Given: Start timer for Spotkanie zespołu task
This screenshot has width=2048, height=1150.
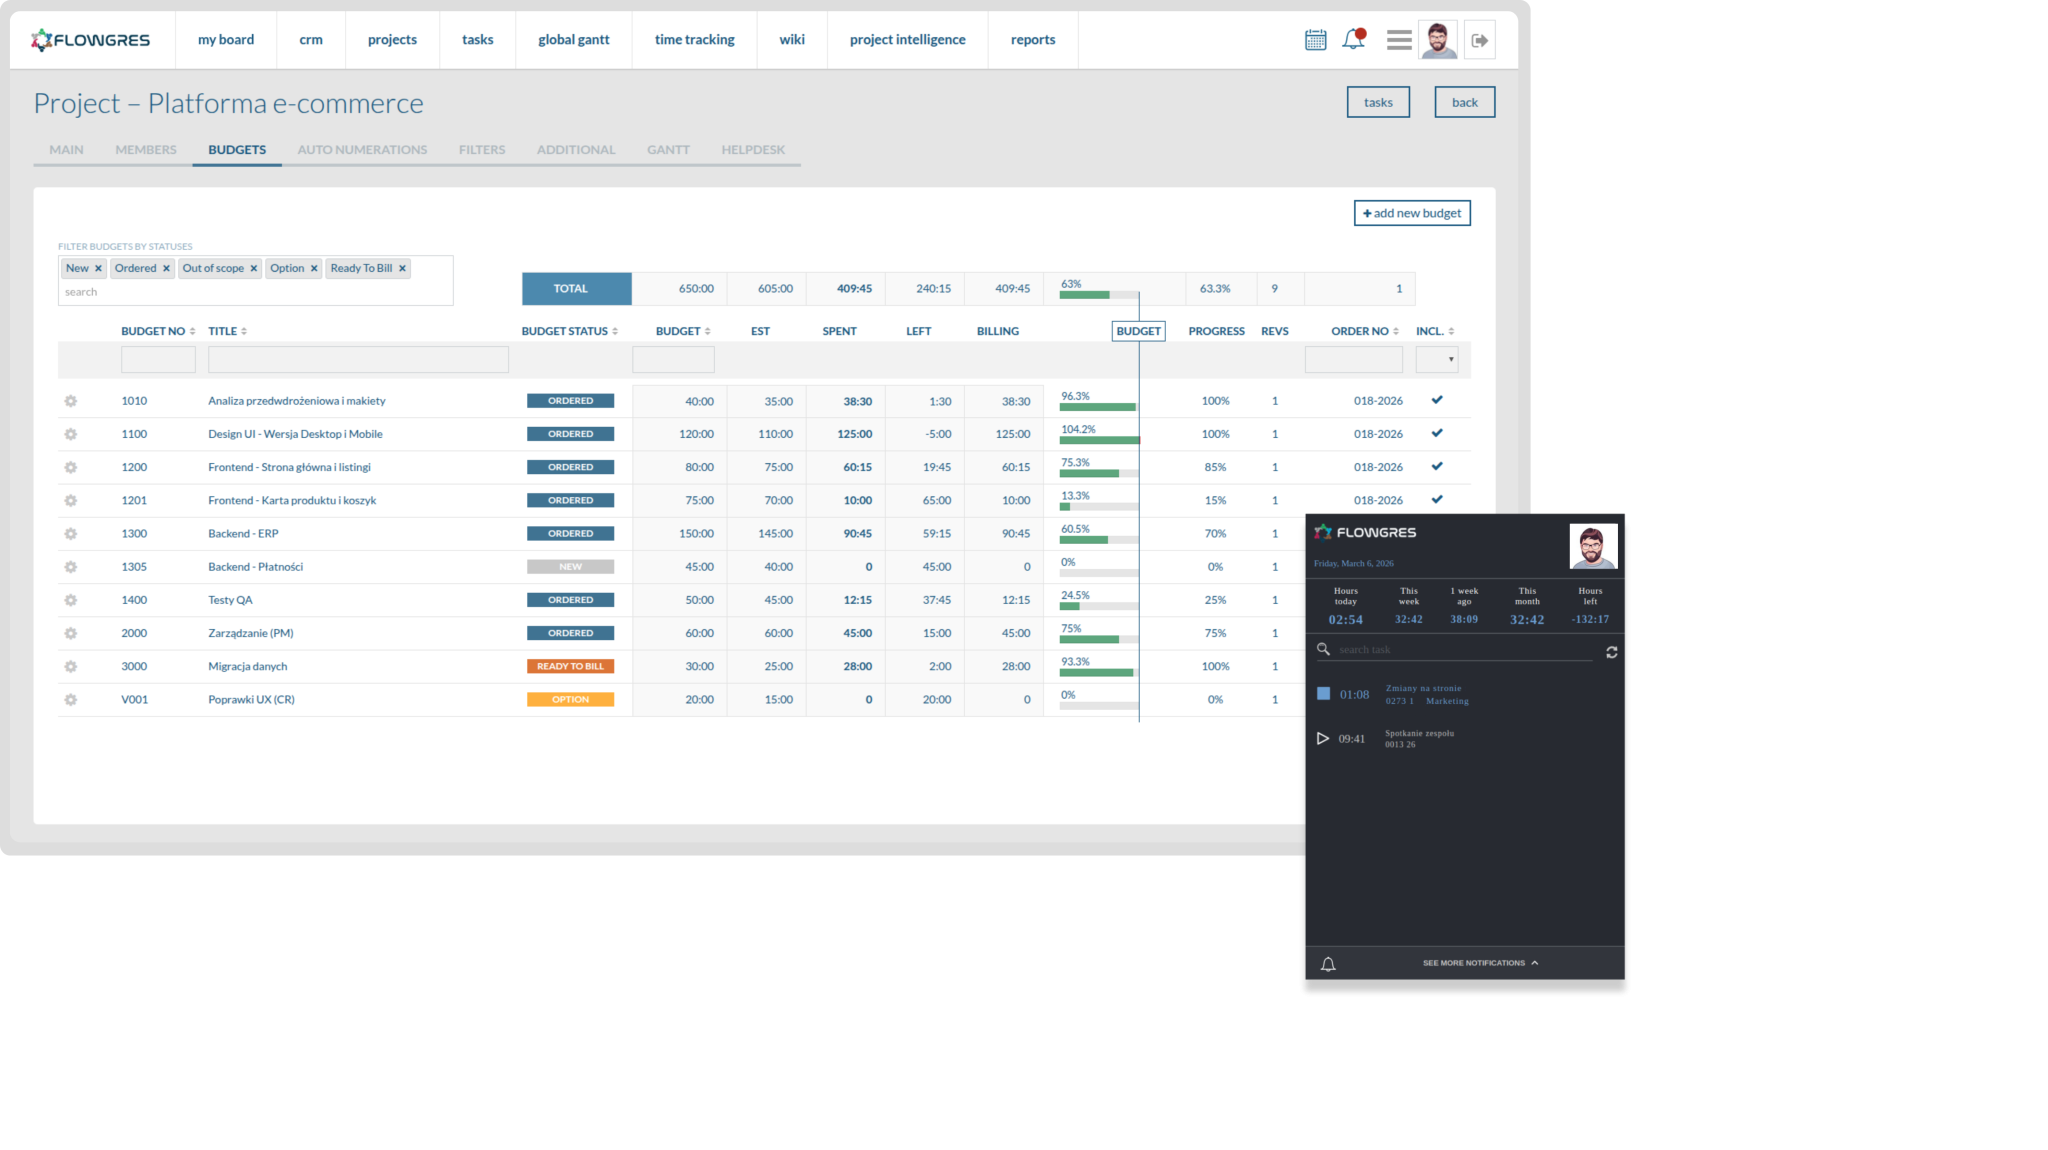Looking at the screenshot, I should tap(1323, 738).
